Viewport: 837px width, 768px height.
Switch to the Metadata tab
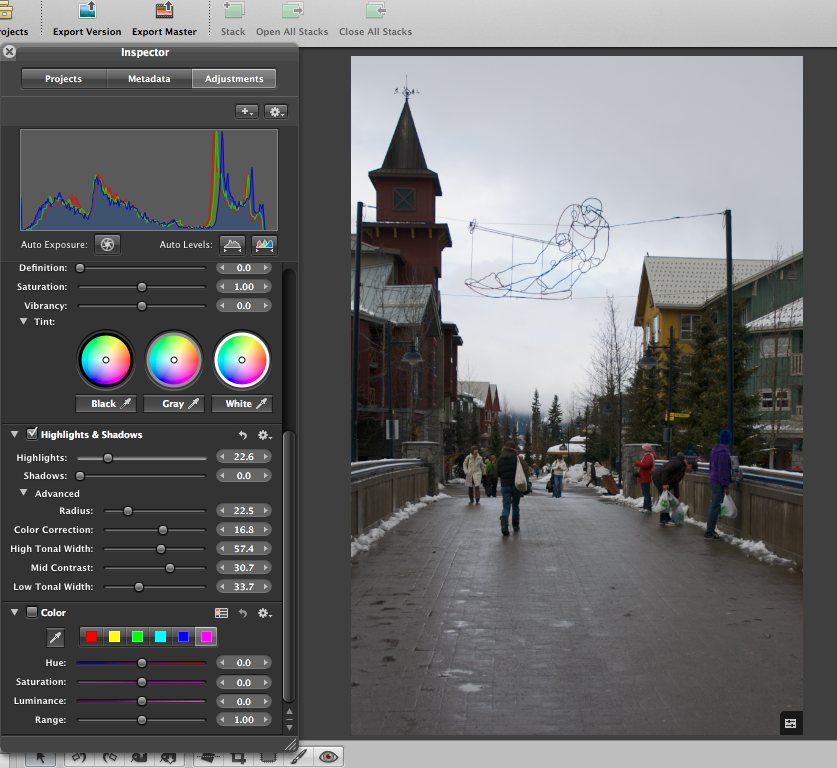point(149,79)
